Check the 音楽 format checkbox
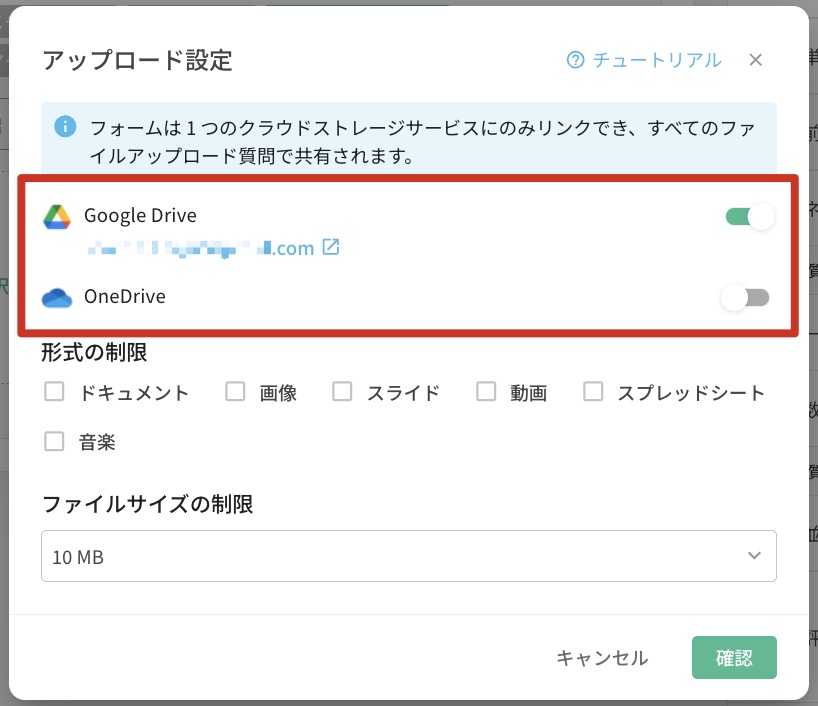This screenshot has width=818, height=706. pos(54,441)
